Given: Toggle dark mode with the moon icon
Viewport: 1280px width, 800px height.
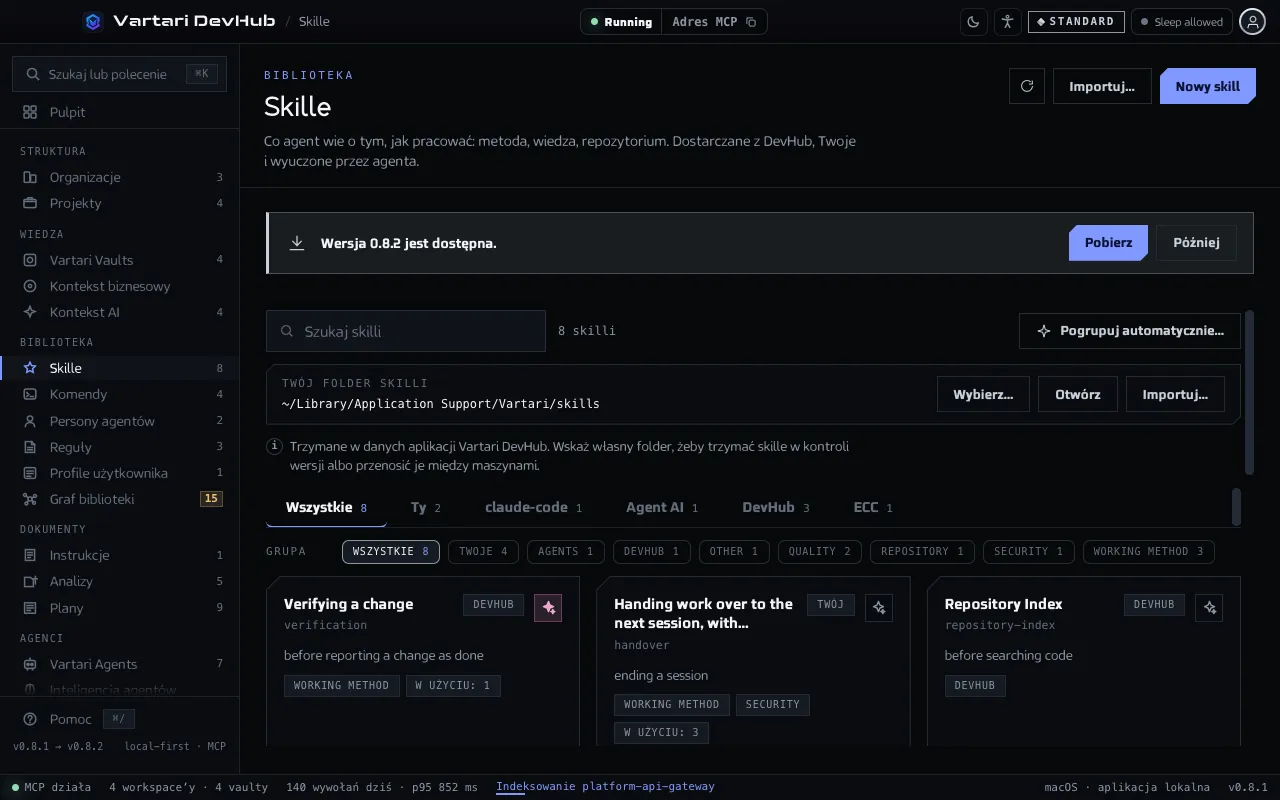Looking at the screenshot, I should (x=973, y=22).
